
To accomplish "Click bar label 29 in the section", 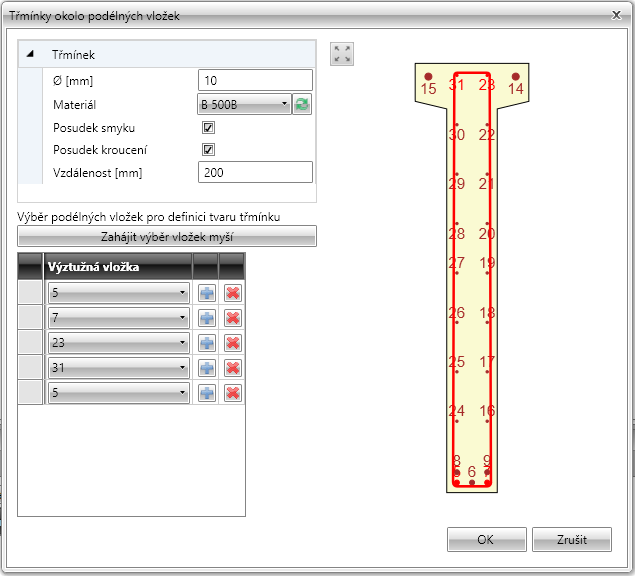I will tap(457, 184).
